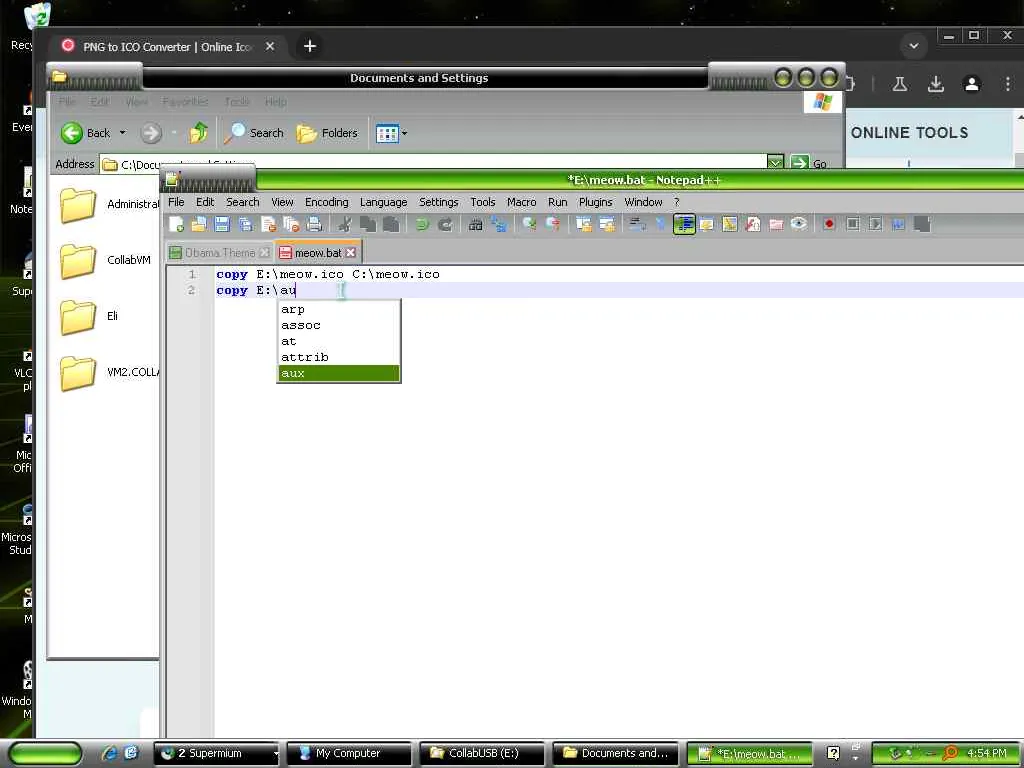Click the Zoom In toolbar icon
1024x768 pixels.
pos(530,225)
